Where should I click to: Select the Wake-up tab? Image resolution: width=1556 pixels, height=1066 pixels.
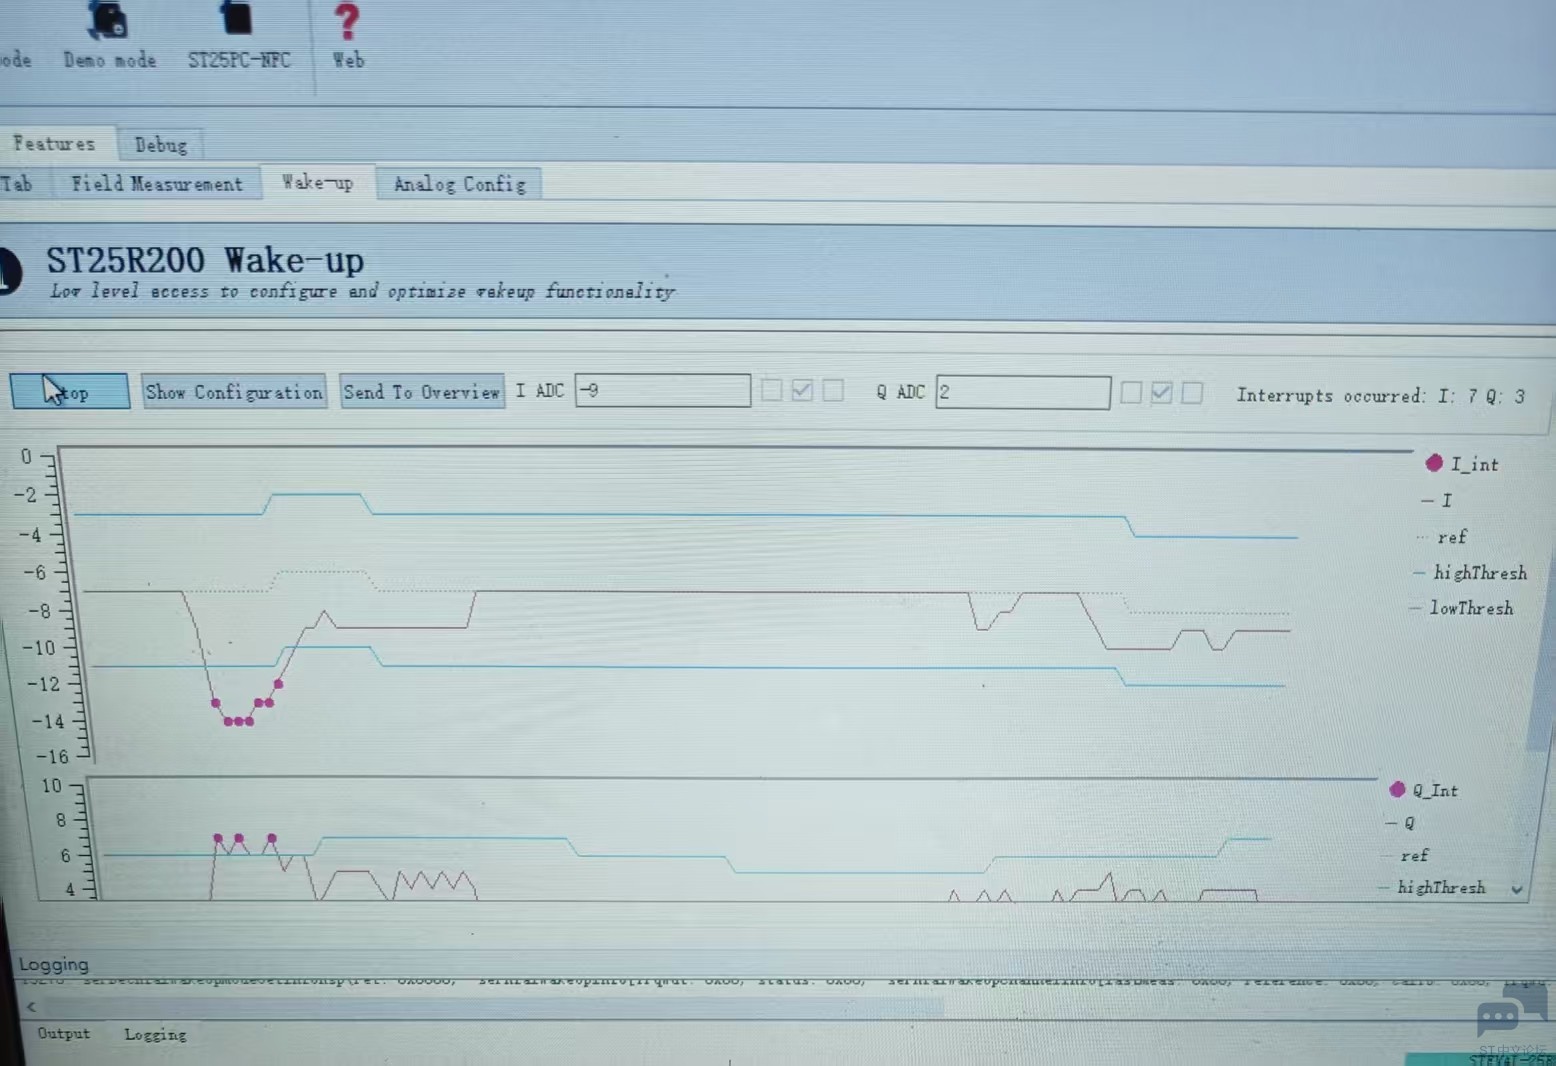[317, 182]
